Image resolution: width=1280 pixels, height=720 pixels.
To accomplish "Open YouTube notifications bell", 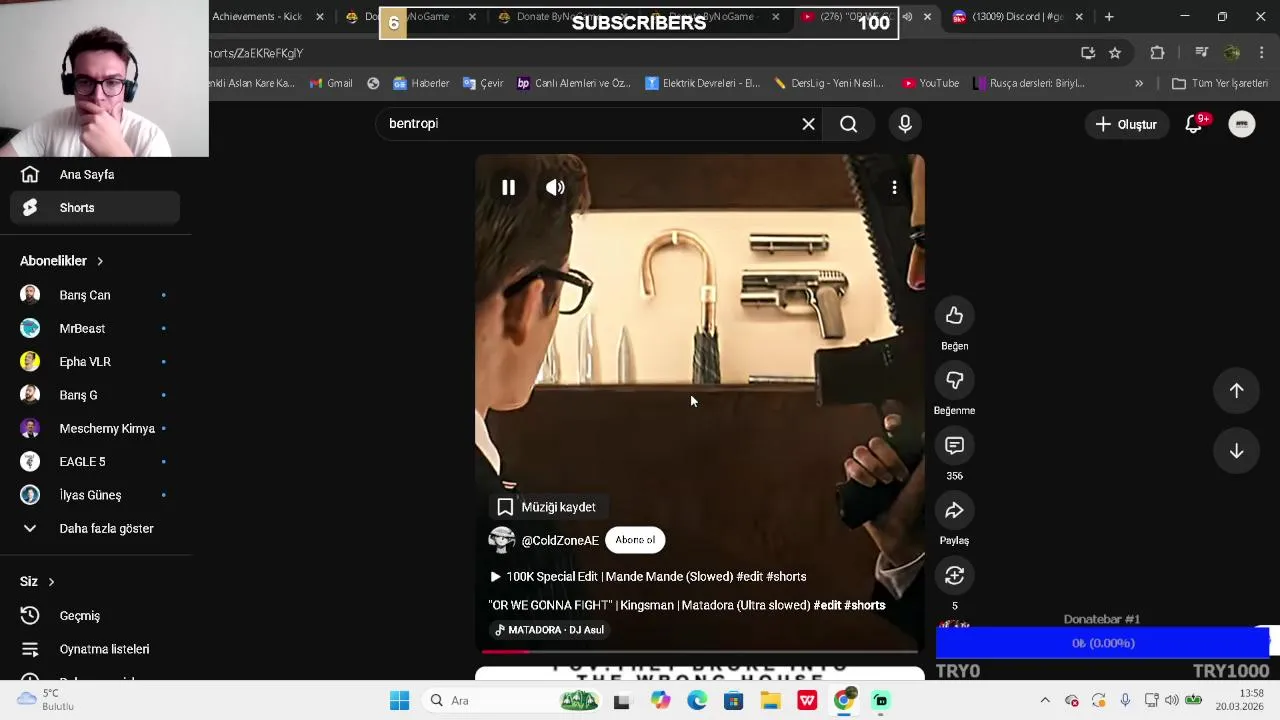I will click(1193, 124).
